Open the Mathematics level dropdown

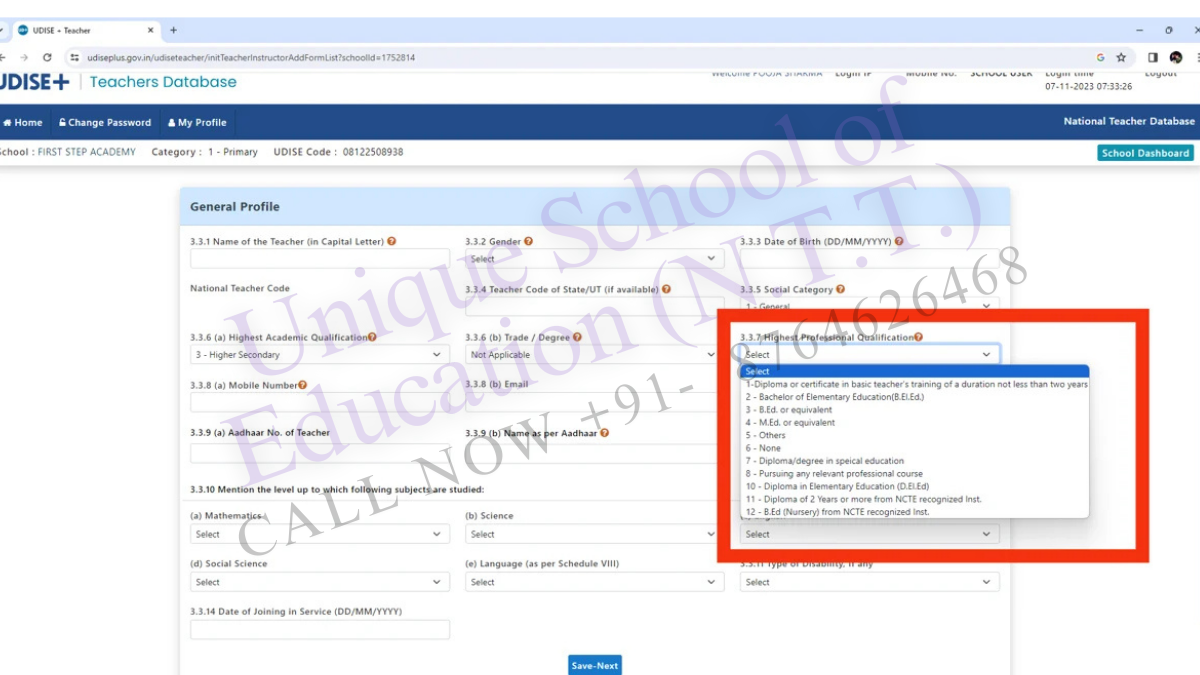[x=320, y=534]
